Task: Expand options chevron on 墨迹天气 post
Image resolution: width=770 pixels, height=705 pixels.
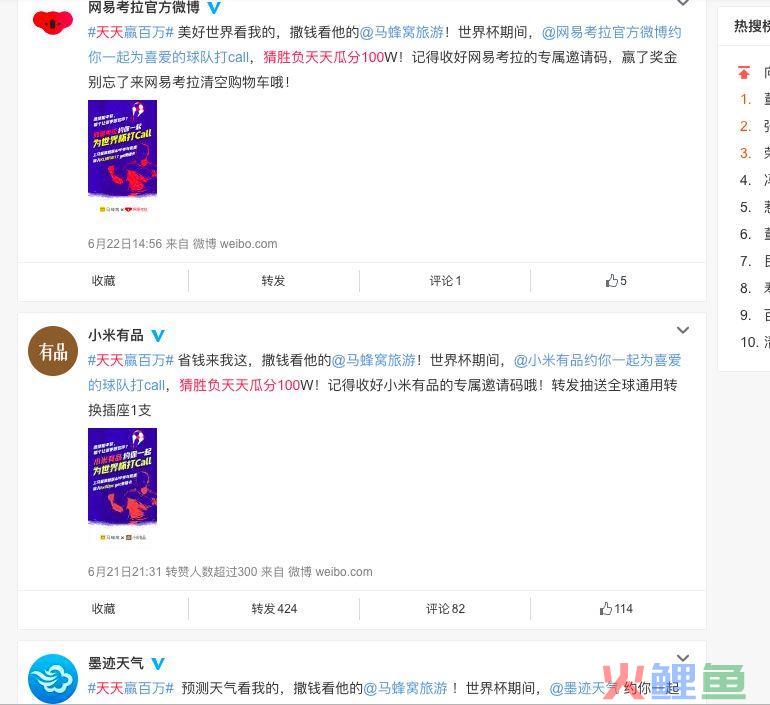Action: pos(683,658)
